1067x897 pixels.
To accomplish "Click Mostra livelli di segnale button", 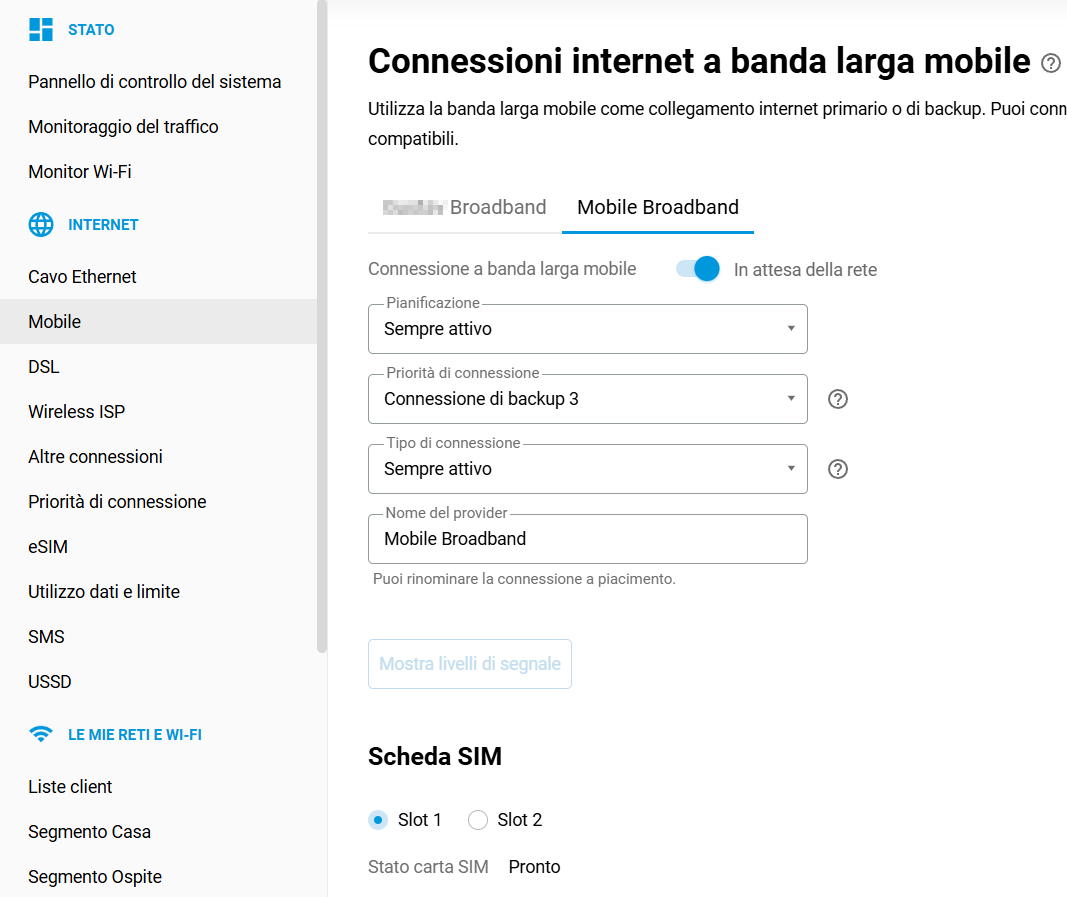I will pyautogui.click(x=470, y=664).
